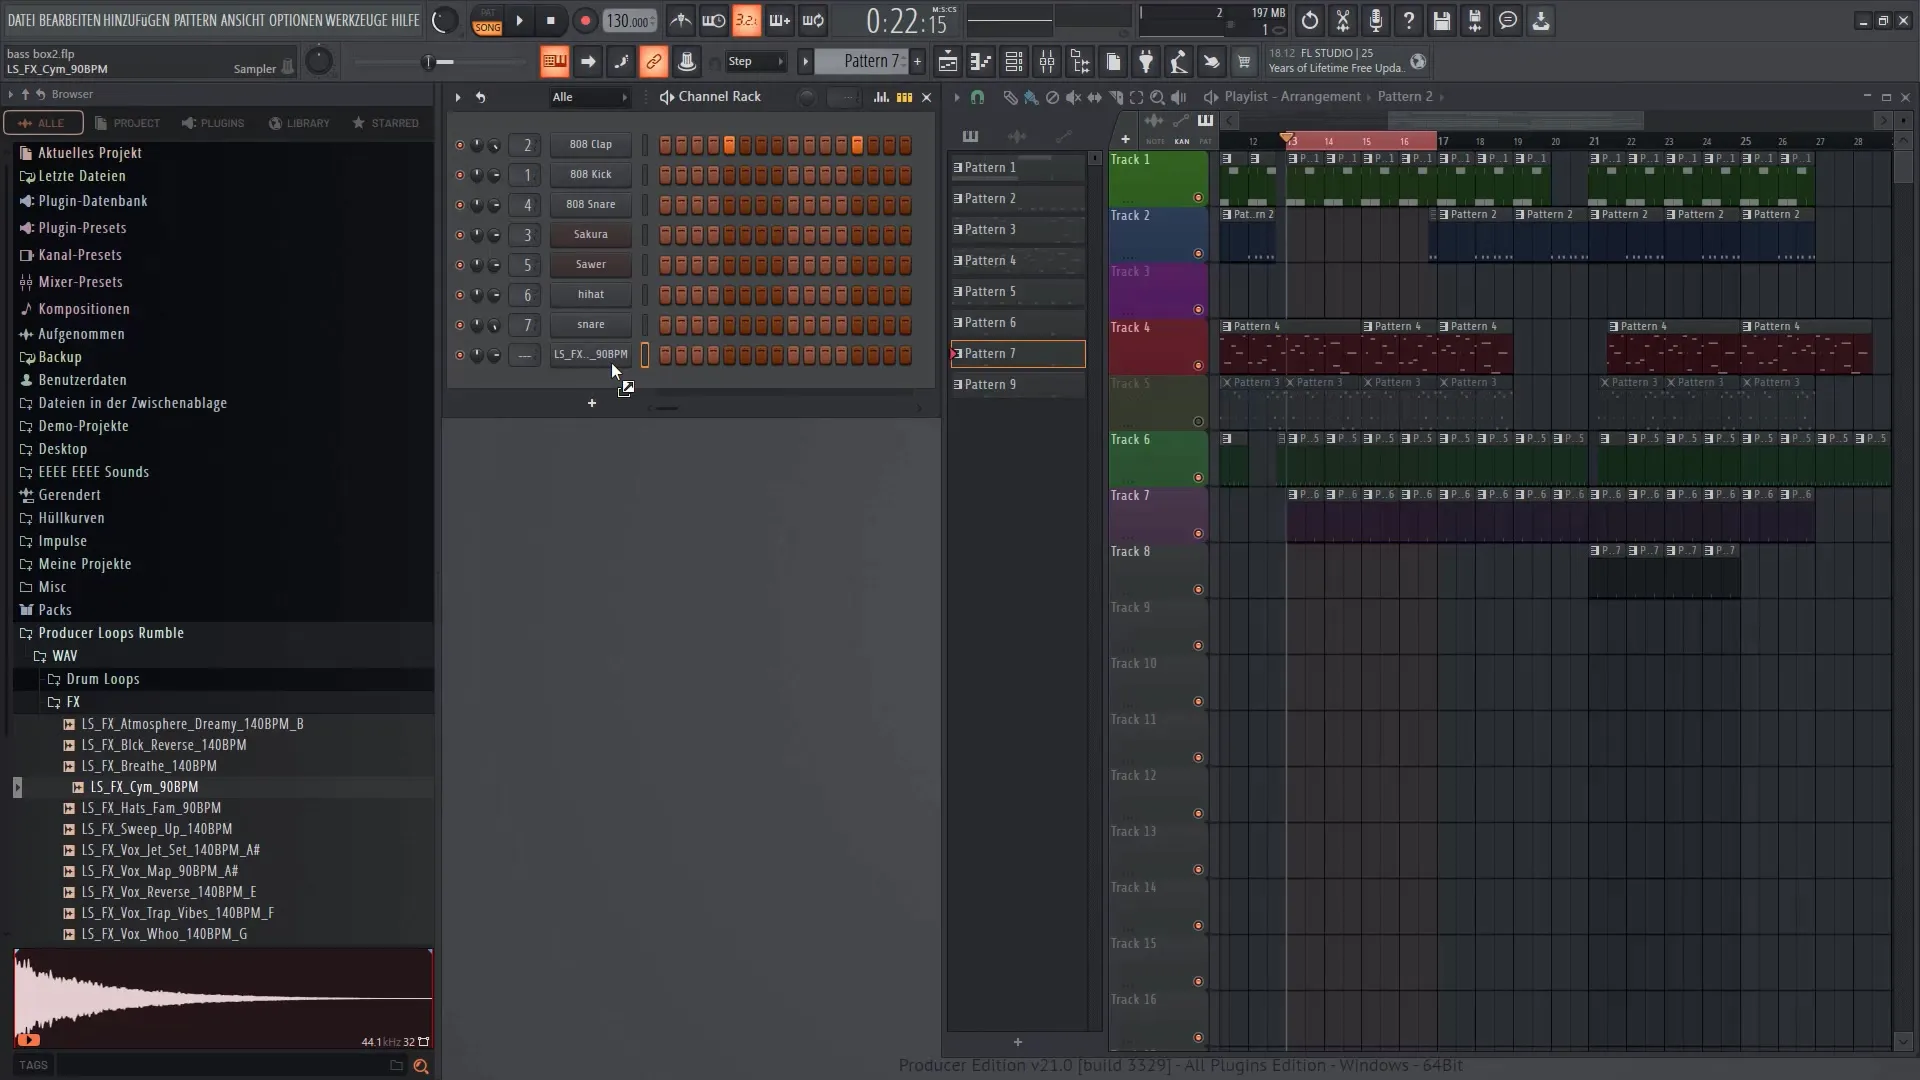Adjust the main volume slider
The height and width of the screenshot is (1080, 1920).
(438, 62)
